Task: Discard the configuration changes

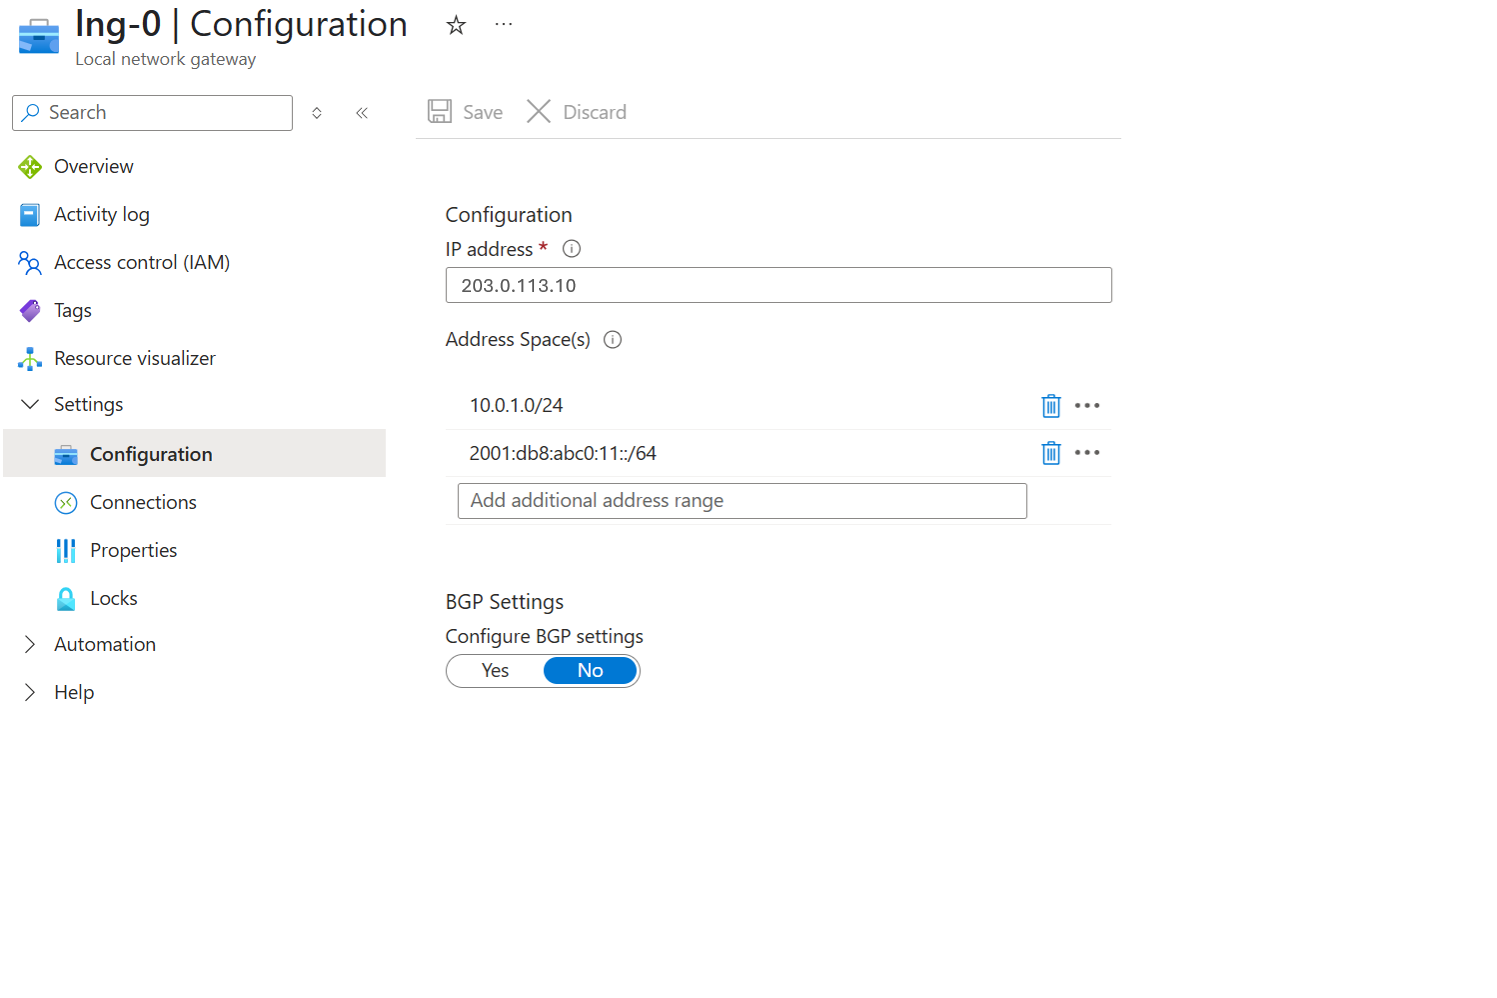Action: pyautogui.click(x=577, y=112)
